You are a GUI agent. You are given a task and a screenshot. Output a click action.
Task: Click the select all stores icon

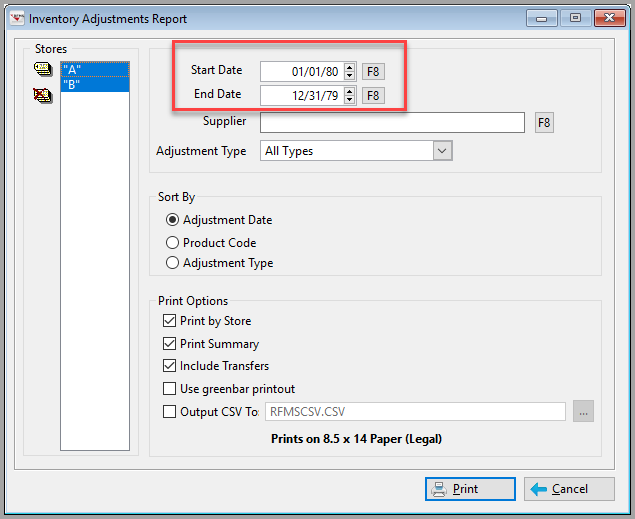43,69
